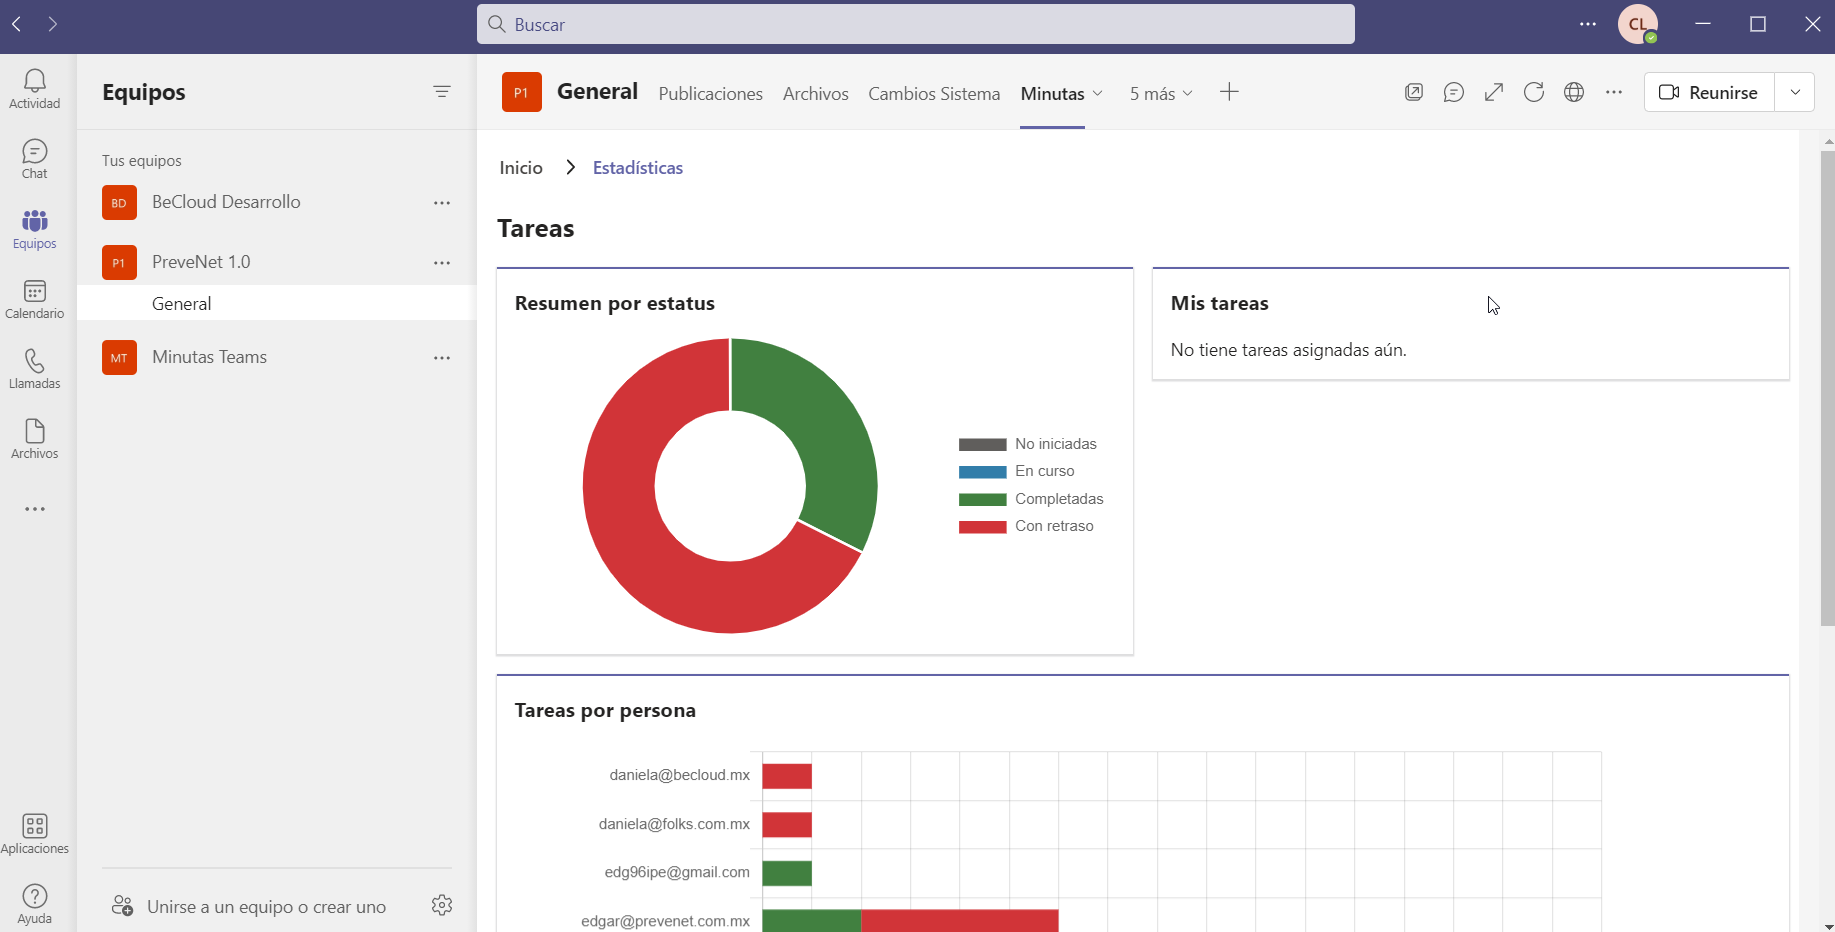Go forward with the title bar arrow
Image resolution: width=1835 pixels, height=932 pixels.
tap(53, 23)
